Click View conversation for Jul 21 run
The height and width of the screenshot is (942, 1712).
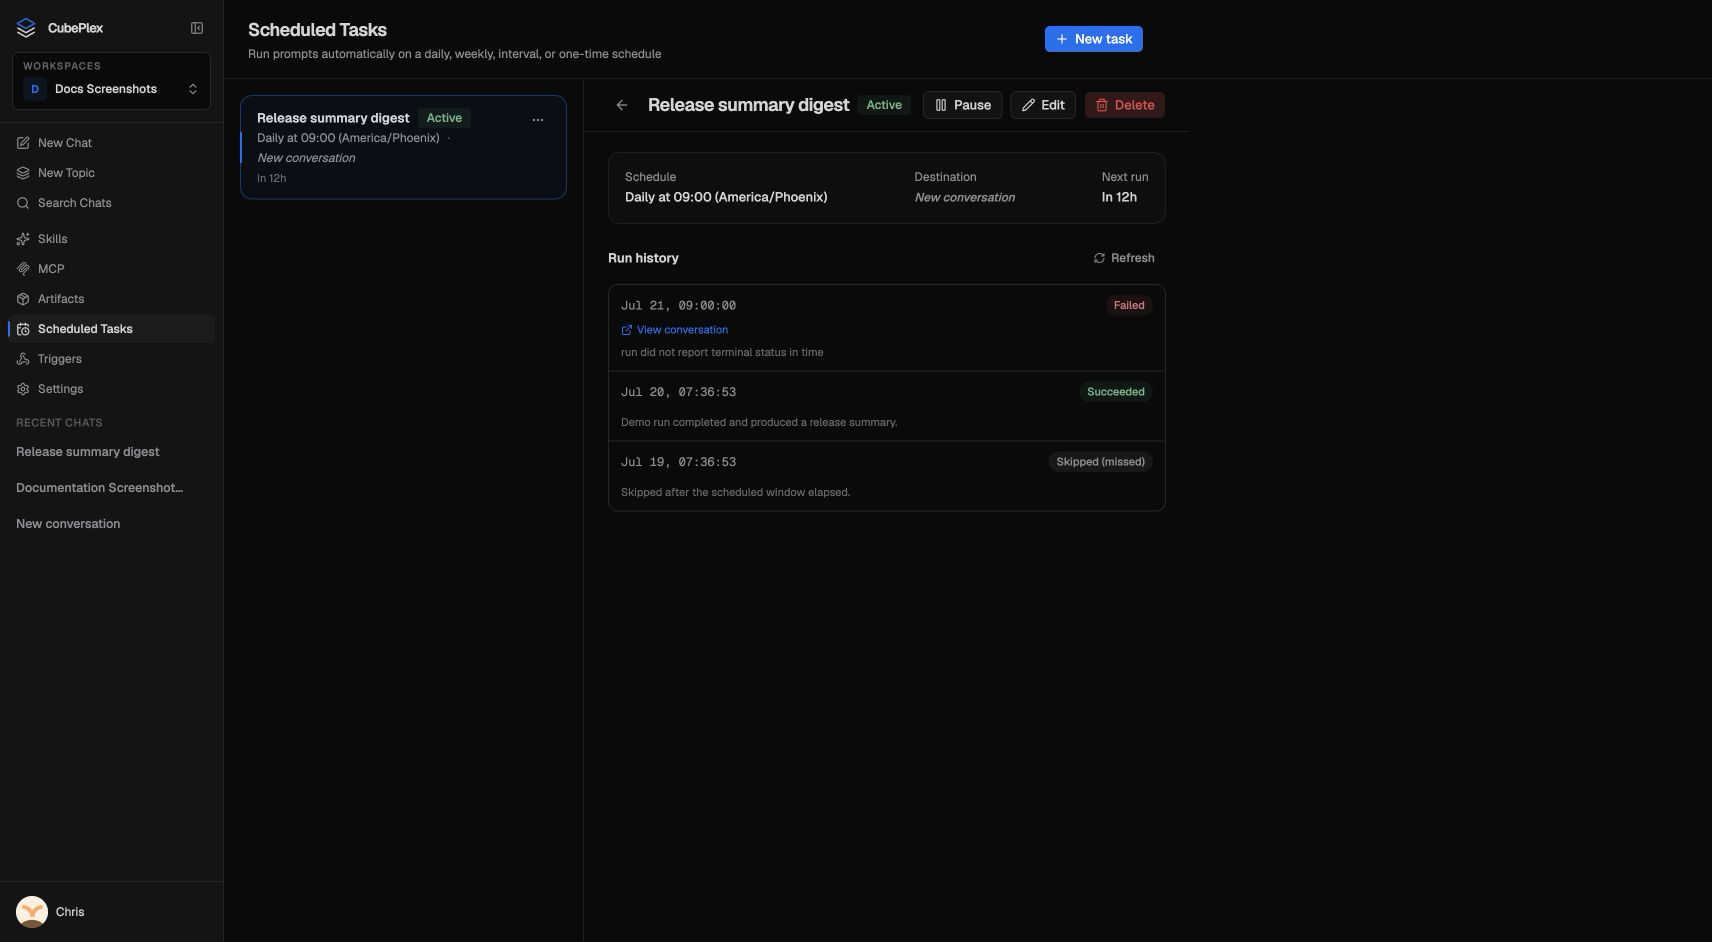coord(675,330)
